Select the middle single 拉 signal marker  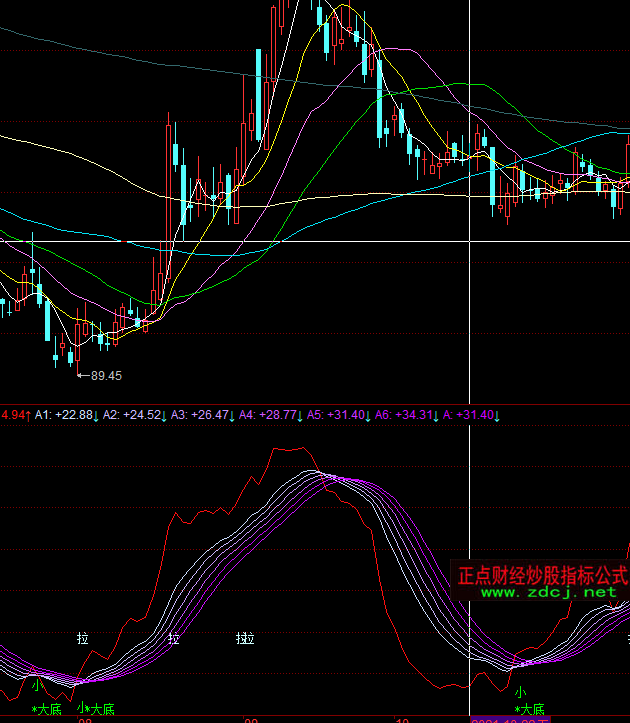(x=174, y=637)
